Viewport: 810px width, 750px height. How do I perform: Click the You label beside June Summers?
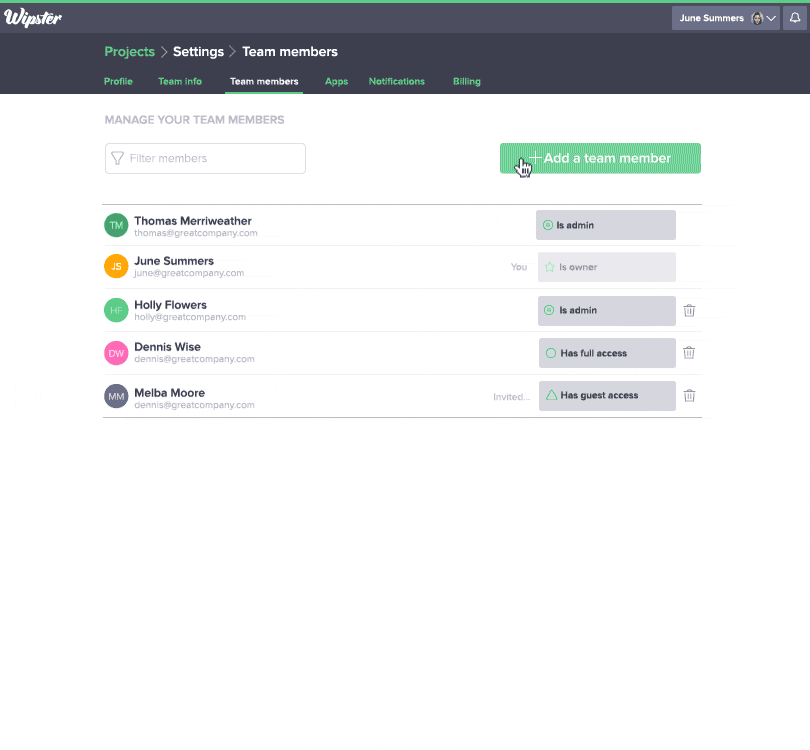519,267
